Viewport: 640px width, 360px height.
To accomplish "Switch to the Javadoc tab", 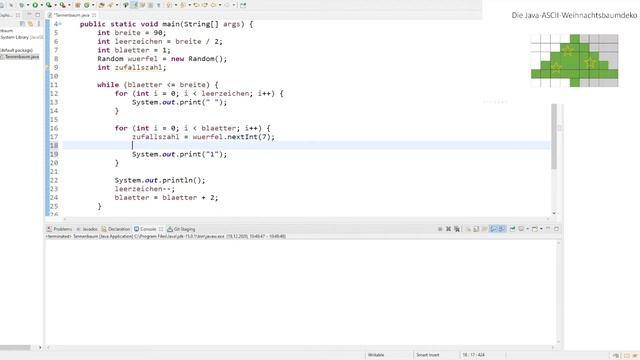I will click(87, 229).
